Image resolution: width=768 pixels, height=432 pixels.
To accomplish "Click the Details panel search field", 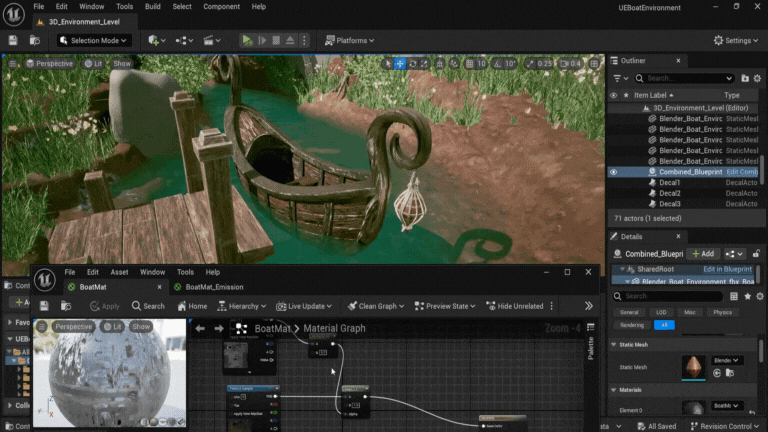I will click(668, 296).
